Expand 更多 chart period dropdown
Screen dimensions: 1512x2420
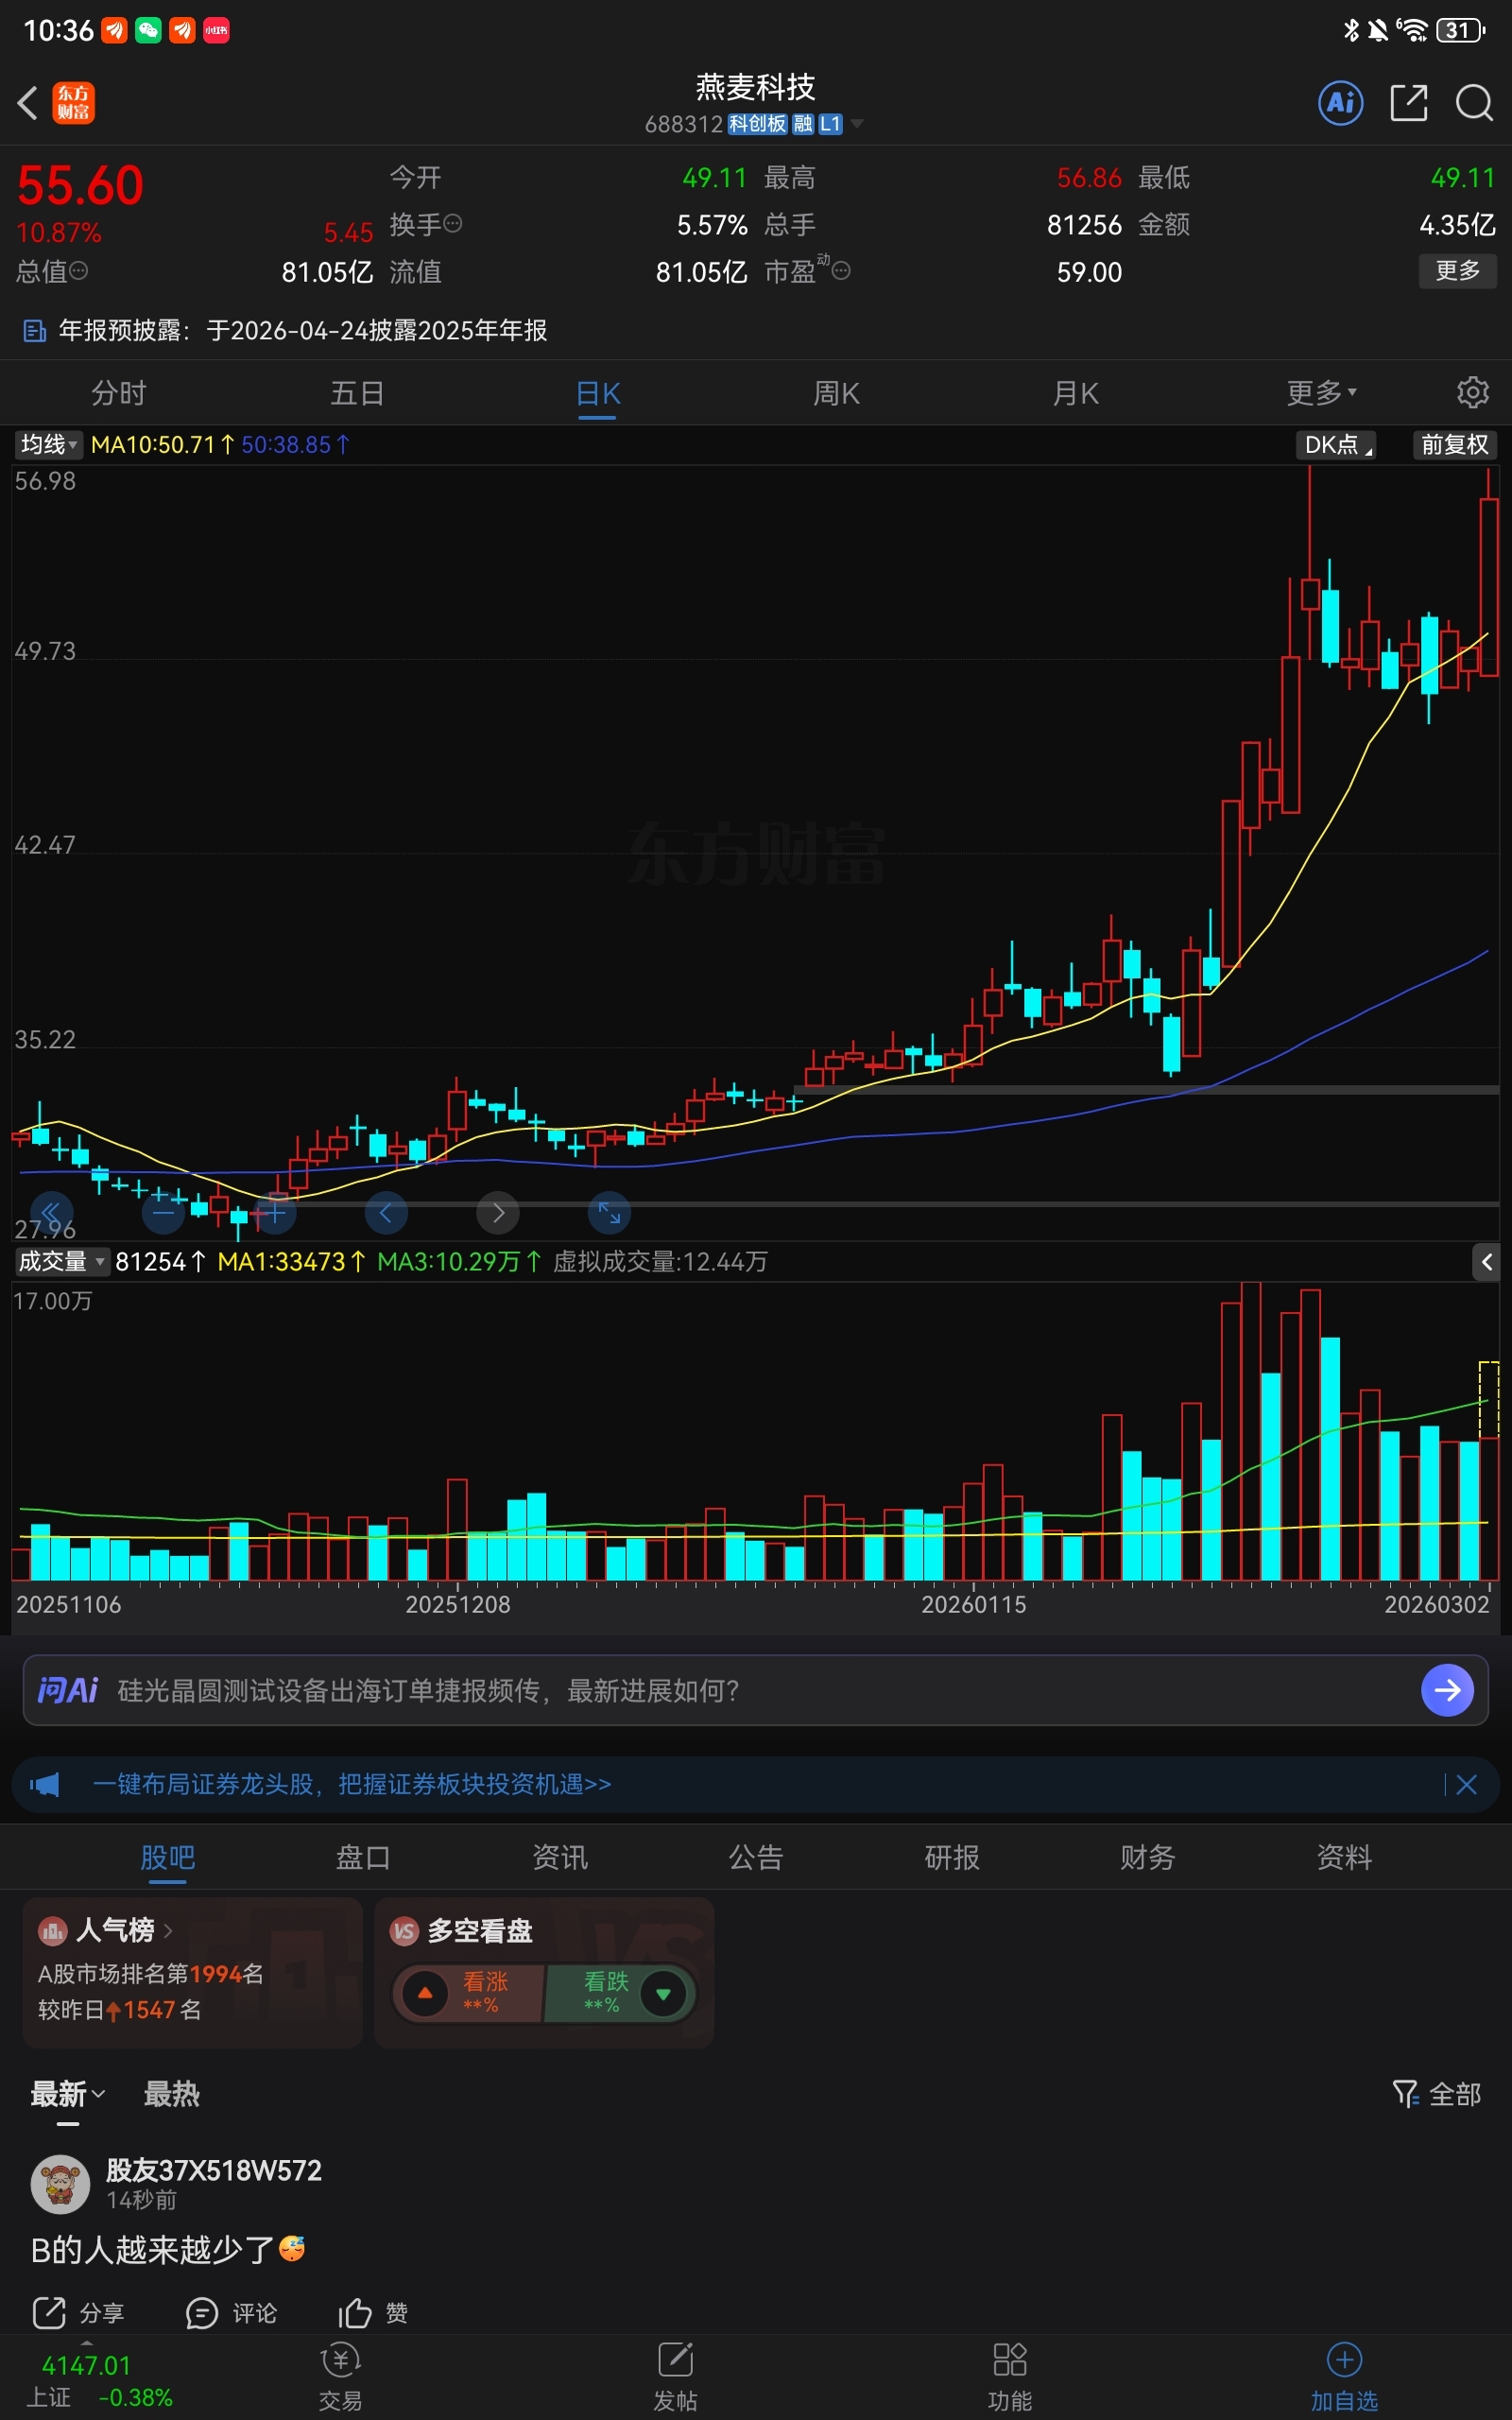click(x=1321, y=393)
